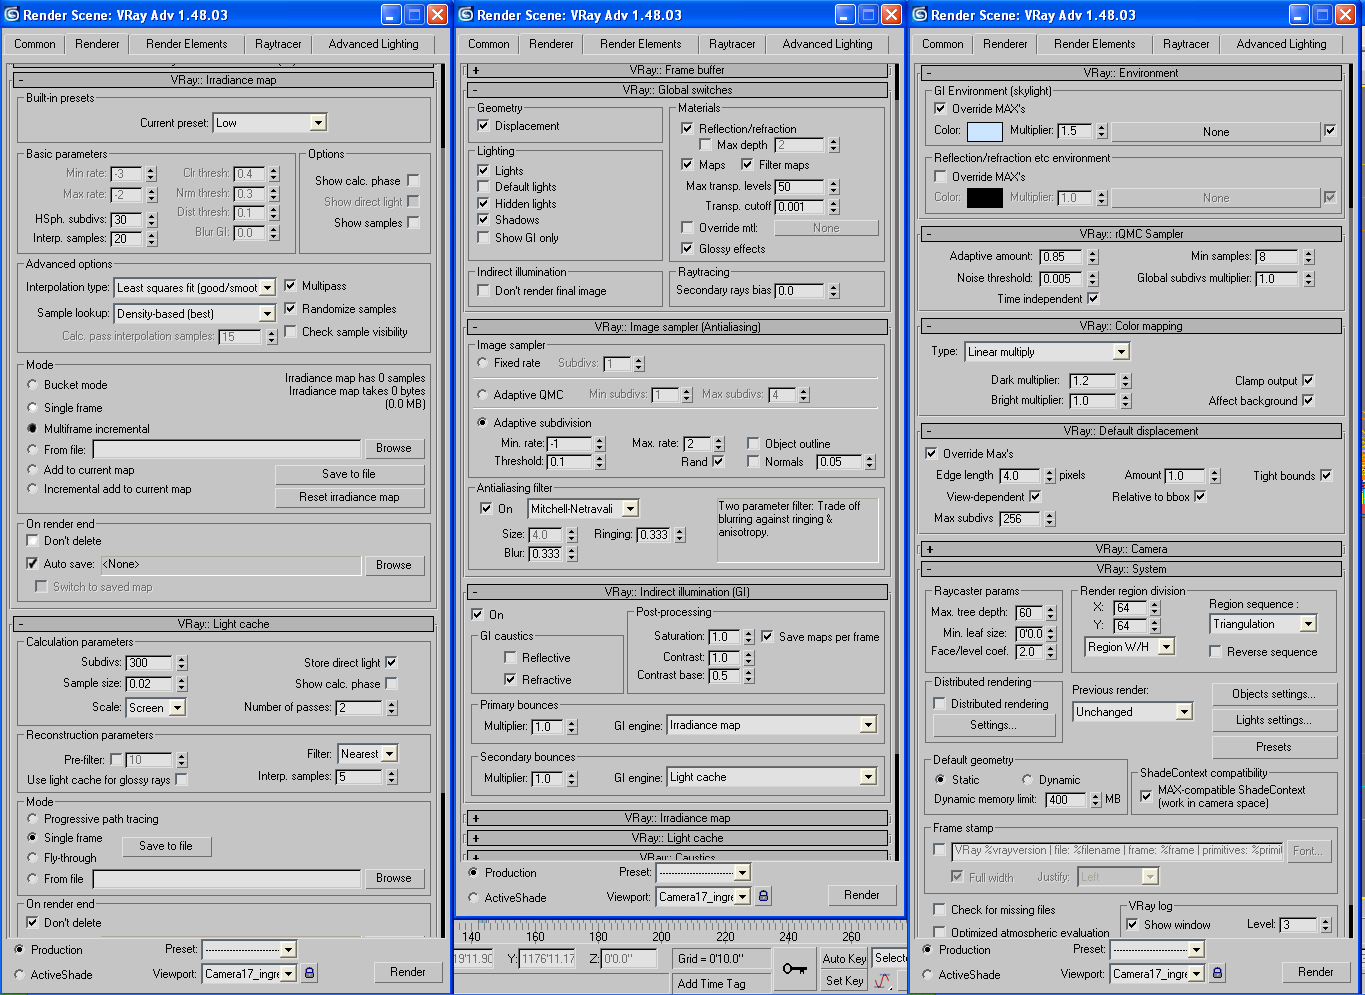Open the Color mapping Type dropdown
The height and width of the screenshot is (995, 1365).
tap(1047, 352)
